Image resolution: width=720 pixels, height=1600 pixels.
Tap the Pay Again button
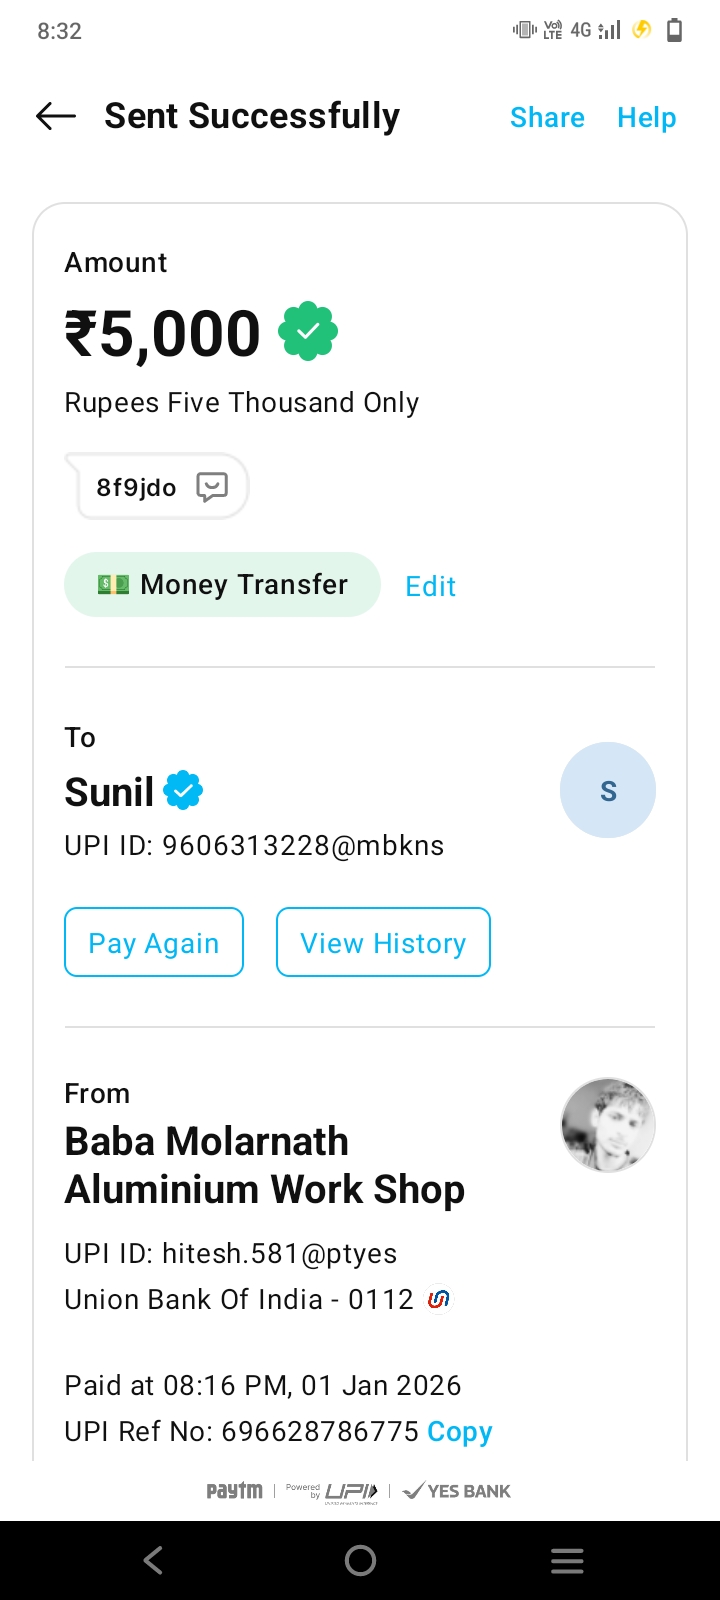pos(154,942)
